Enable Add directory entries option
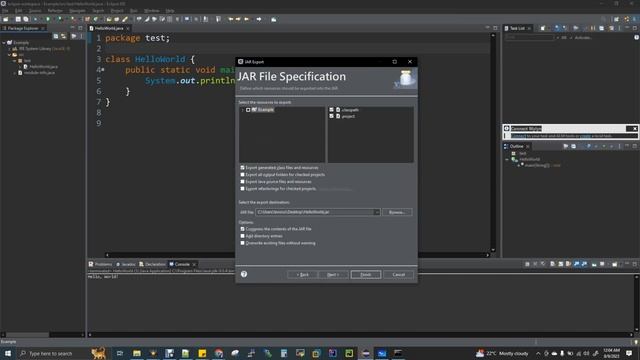The width and height of the screenshot is (640, 360). [x=242, y=236]
